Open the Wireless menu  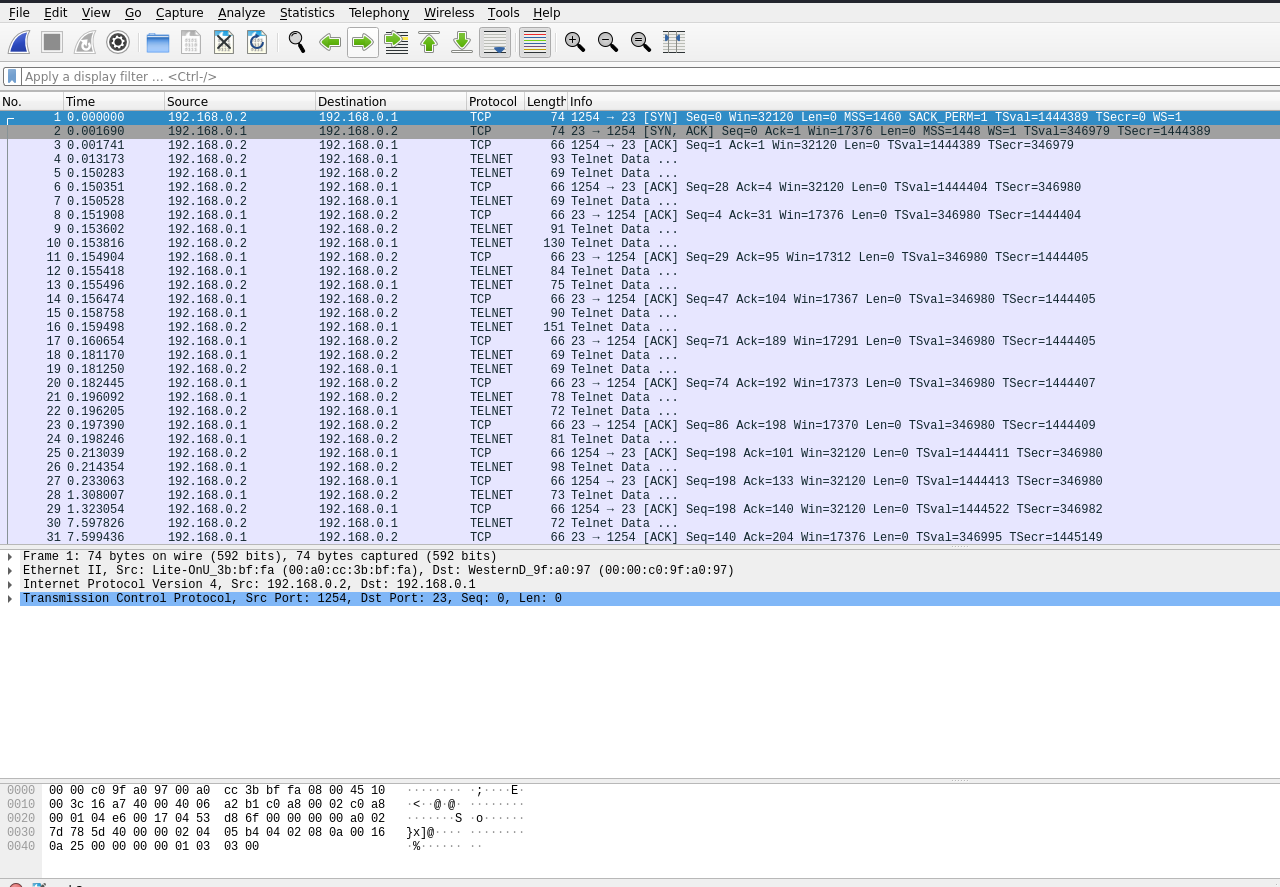coord(449,12)
